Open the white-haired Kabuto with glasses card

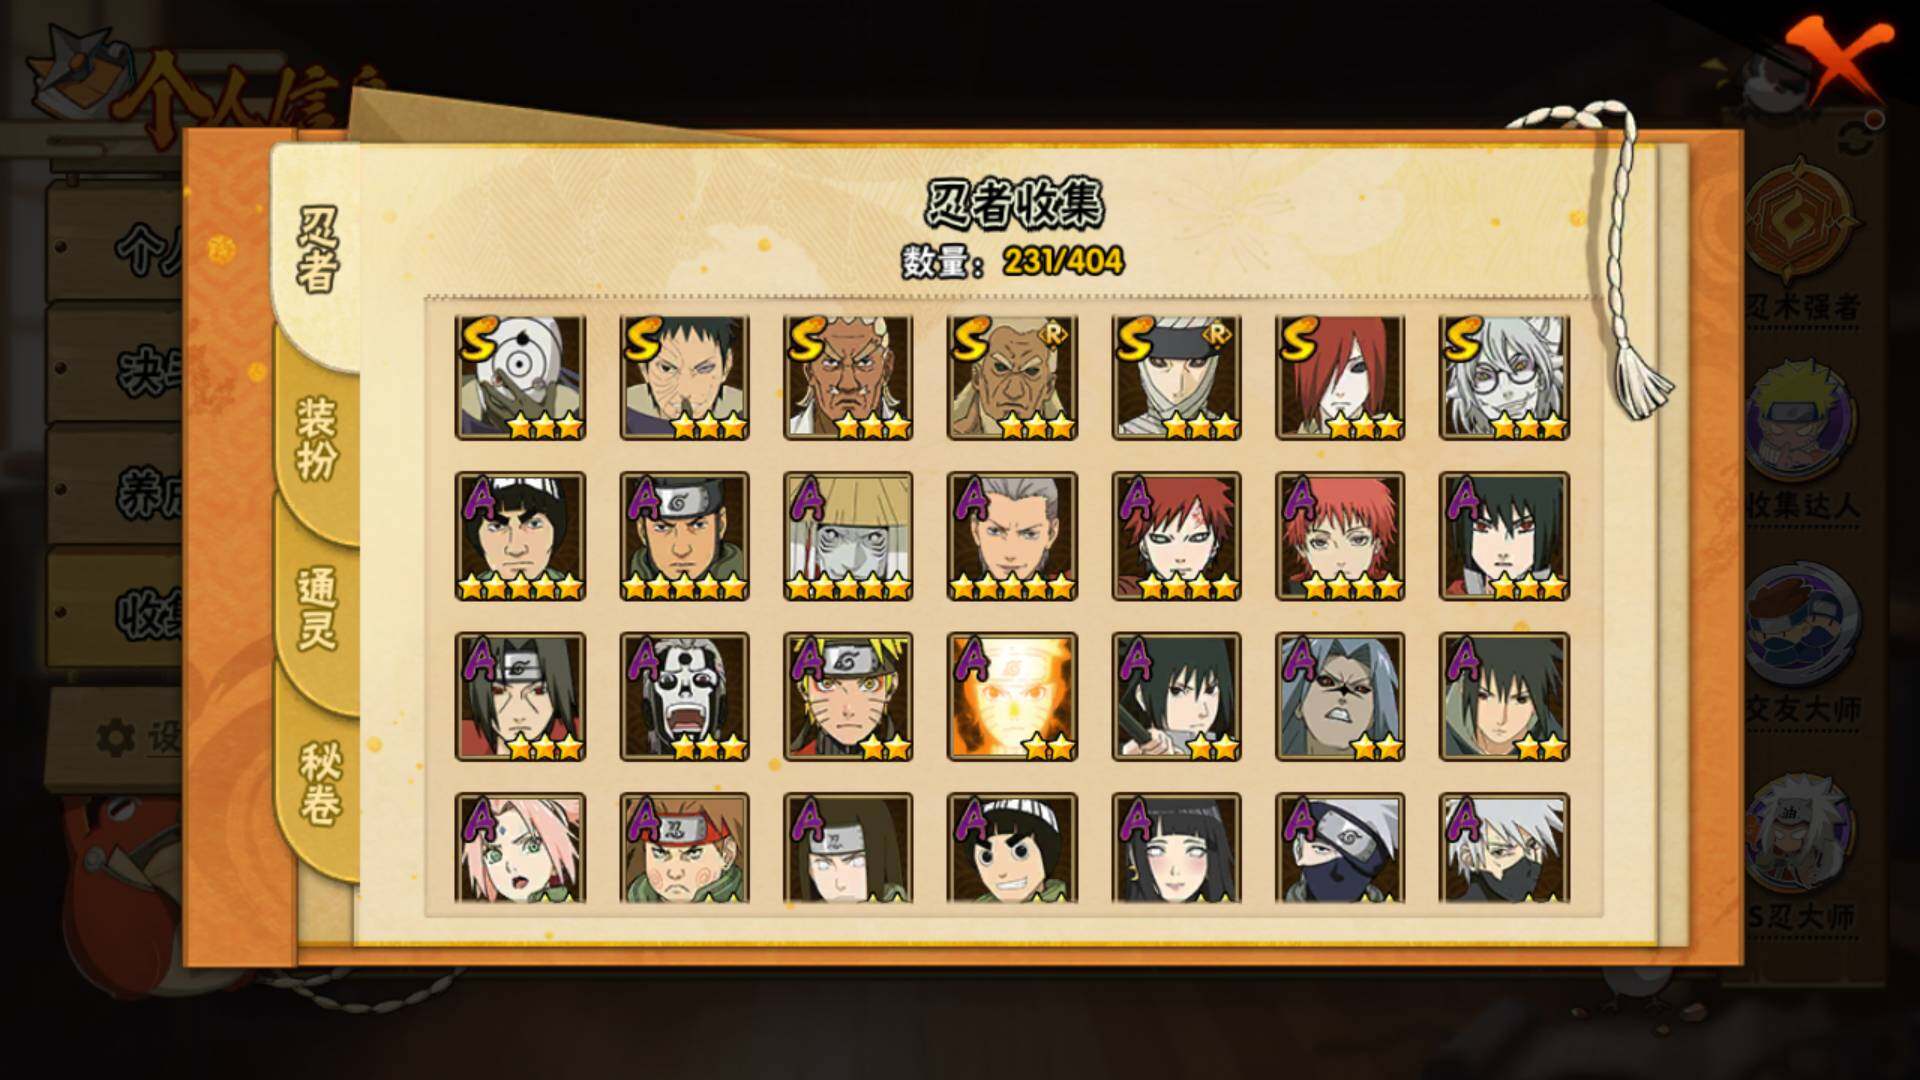tap(1504, 378)
